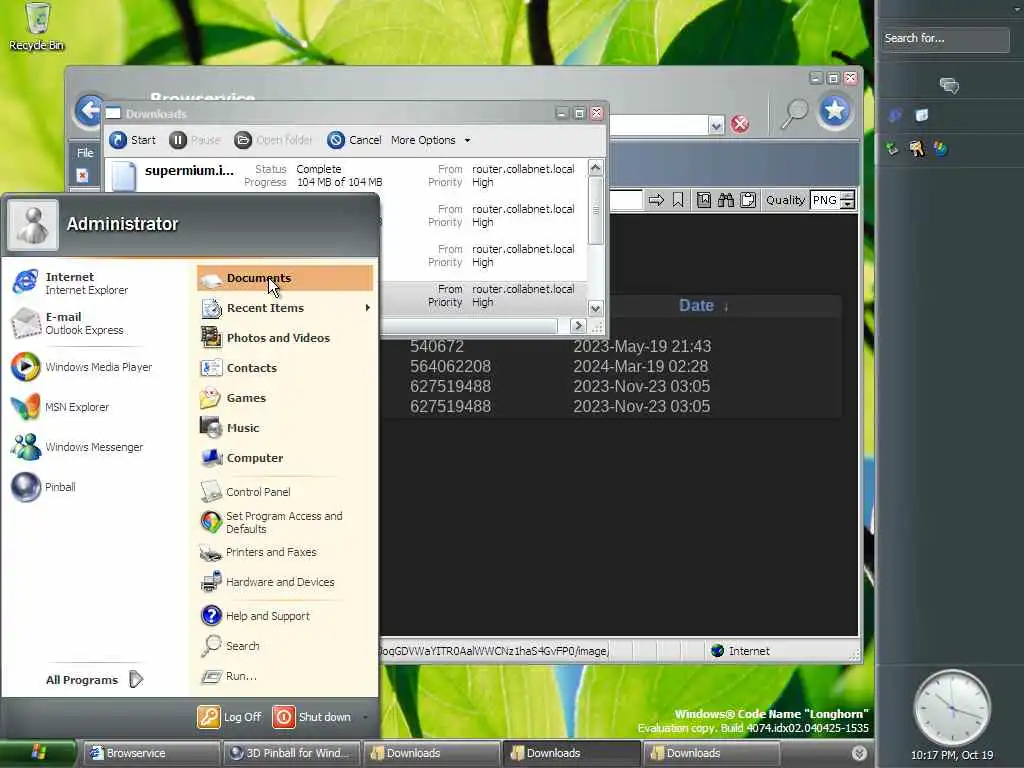Click the Log Off button
This screenshot has height=768, width=1024.
pos(229,717)
